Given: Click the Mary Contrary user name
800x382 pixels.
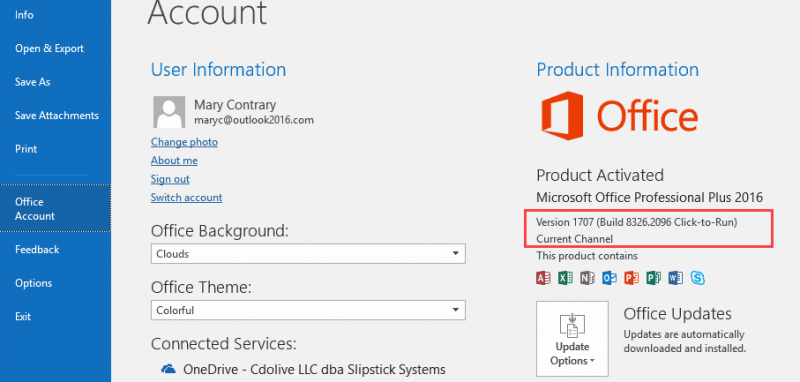Looking at the screenshot, I should click(235, 105).
